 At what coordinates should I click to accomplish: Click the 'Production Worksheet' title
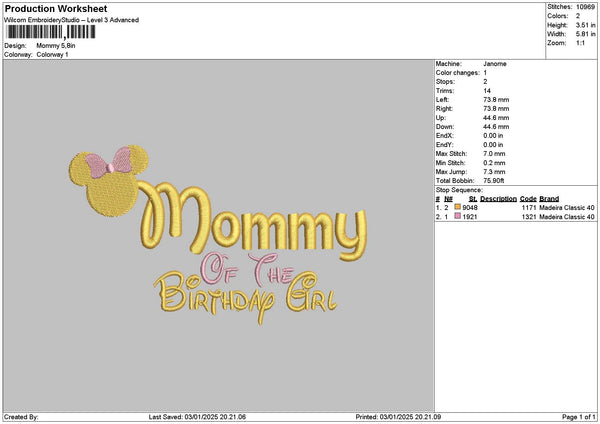(x=56, y=8)
